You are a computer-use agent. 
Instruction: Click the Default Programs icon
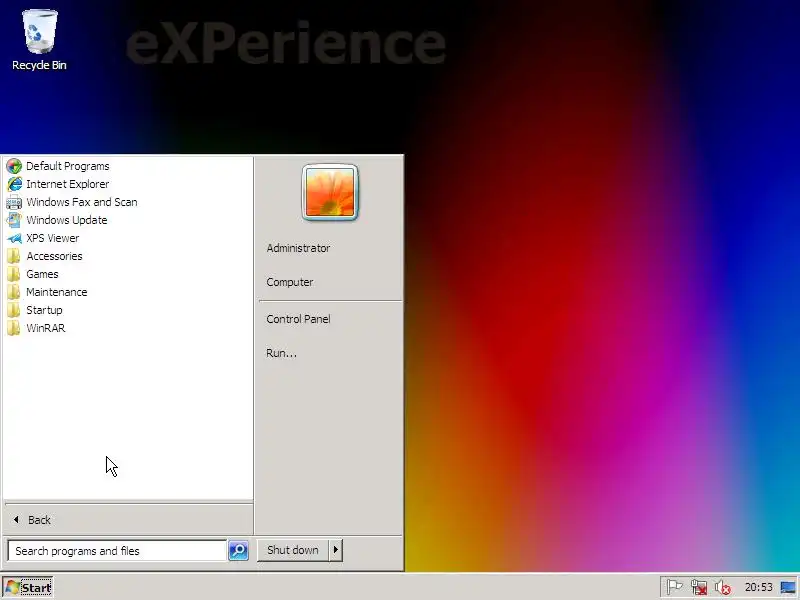14,166
